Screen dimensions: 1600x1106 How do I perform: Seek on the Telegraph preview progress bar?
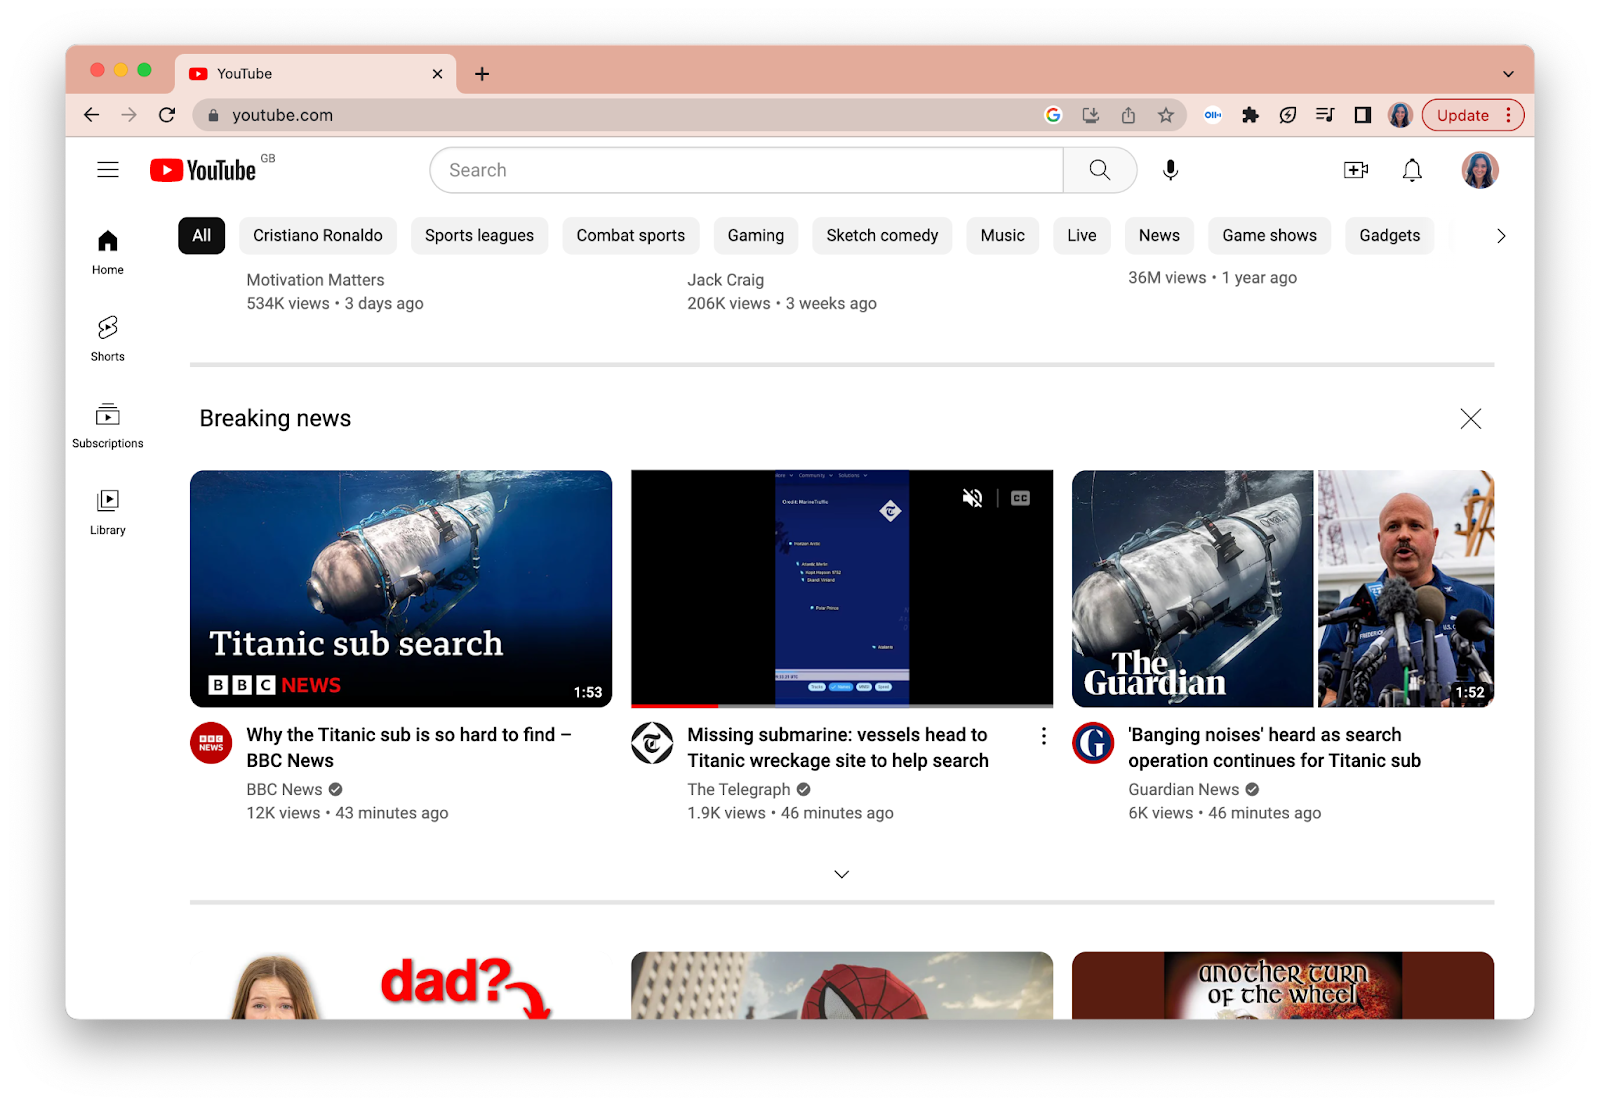(x=842, y=705)
